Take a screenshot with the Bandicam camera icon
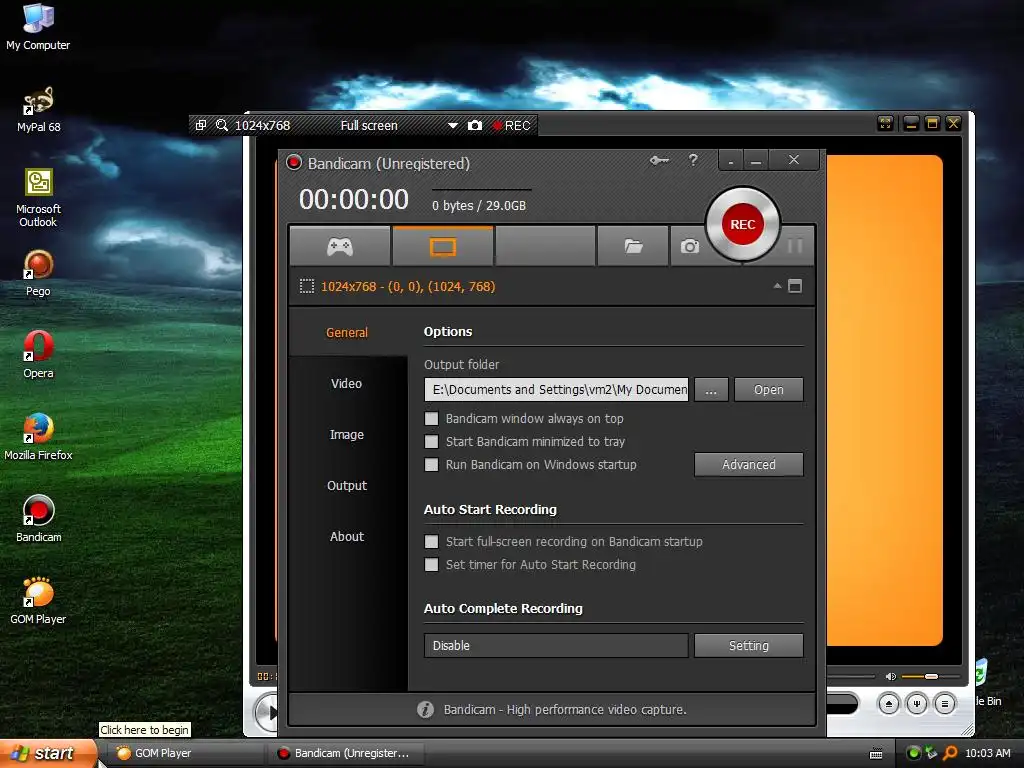 [x=690, y=246]
